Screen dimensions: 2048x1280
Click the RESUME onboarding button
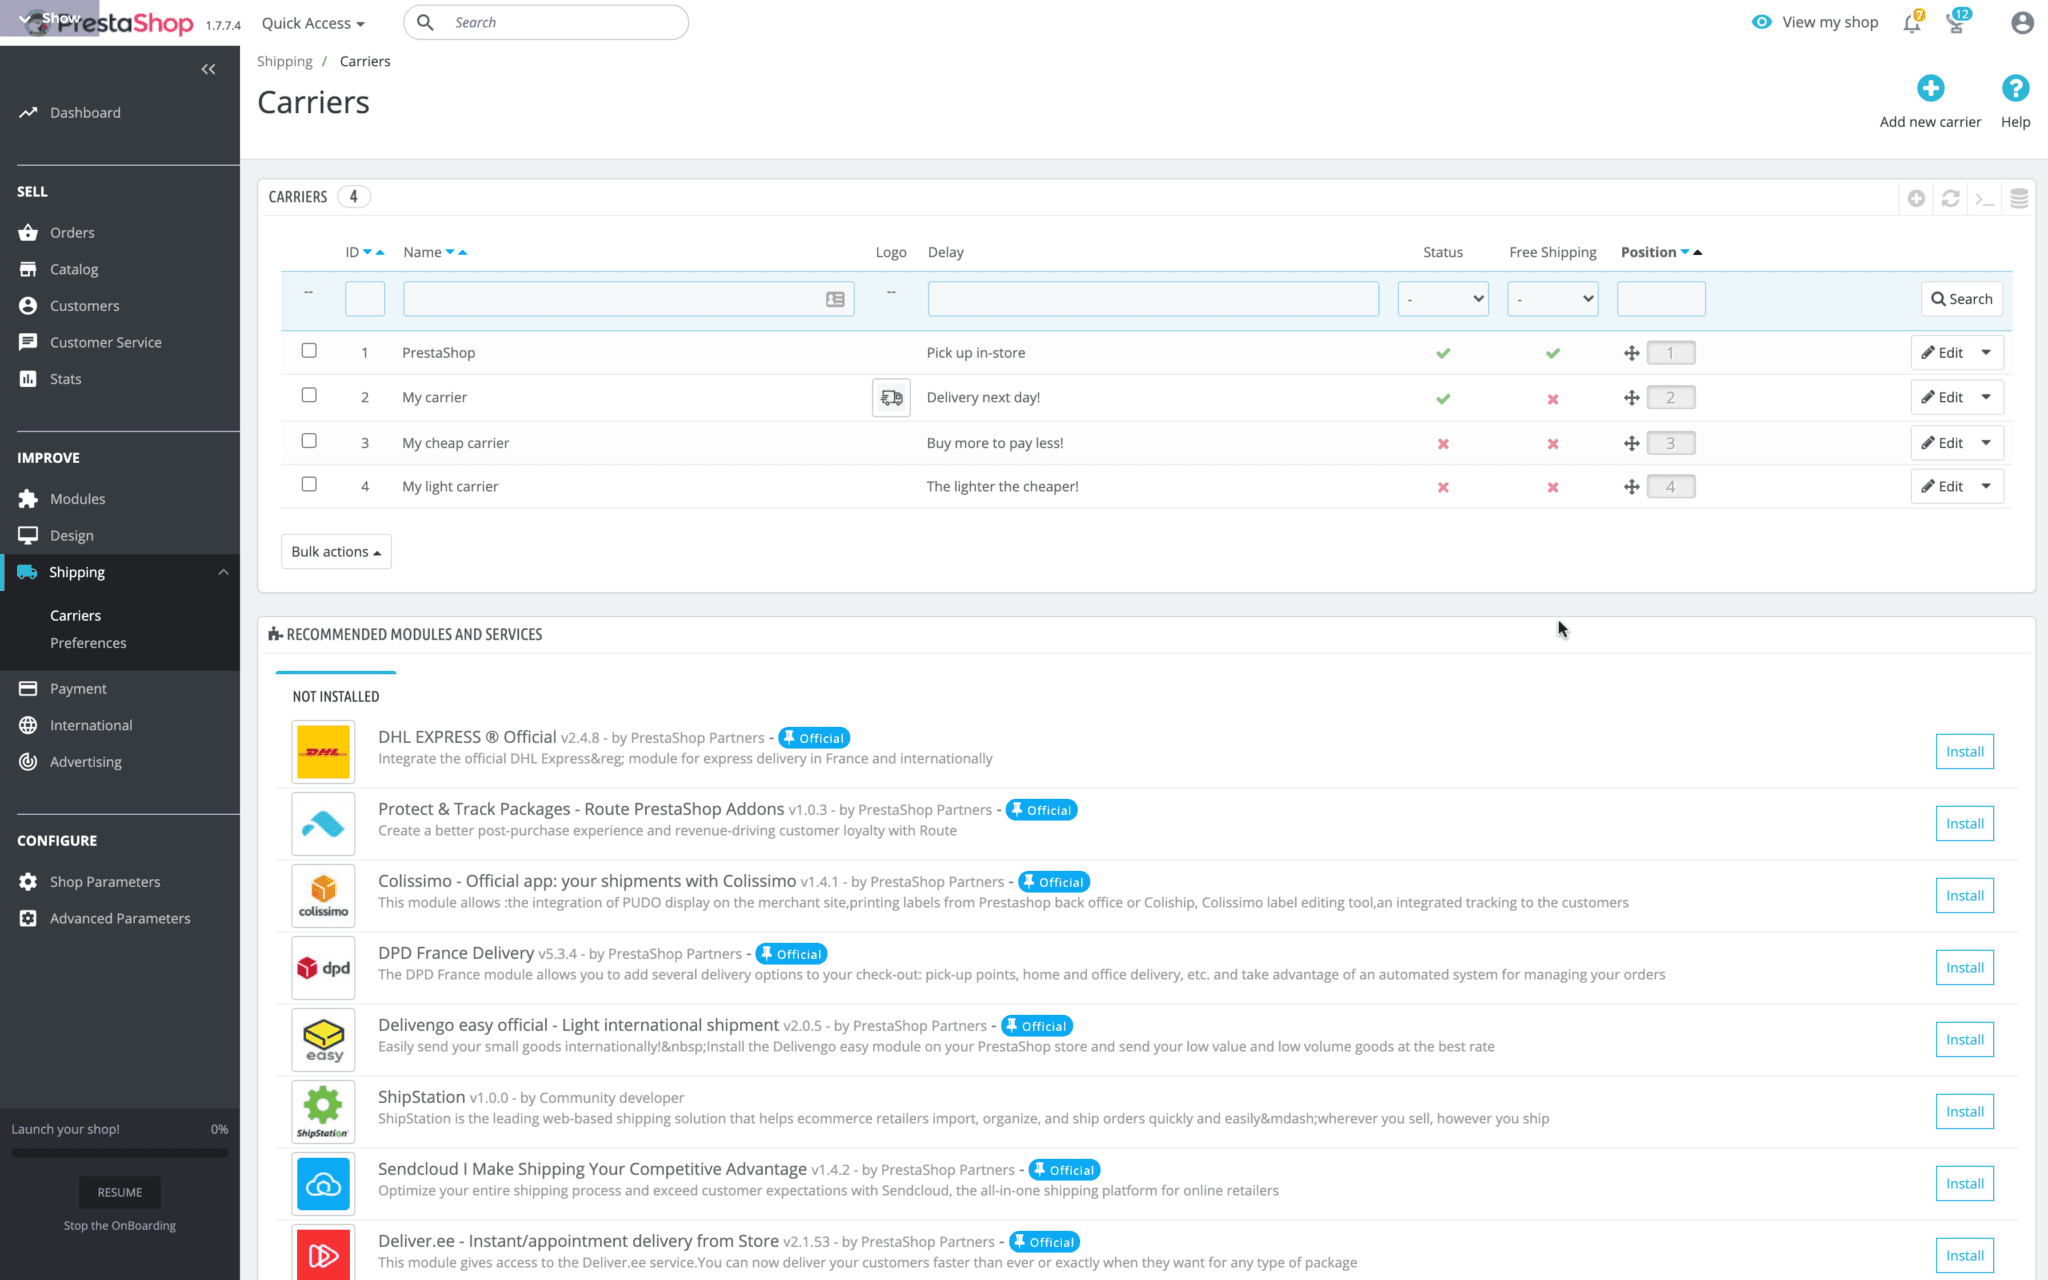120,1192
